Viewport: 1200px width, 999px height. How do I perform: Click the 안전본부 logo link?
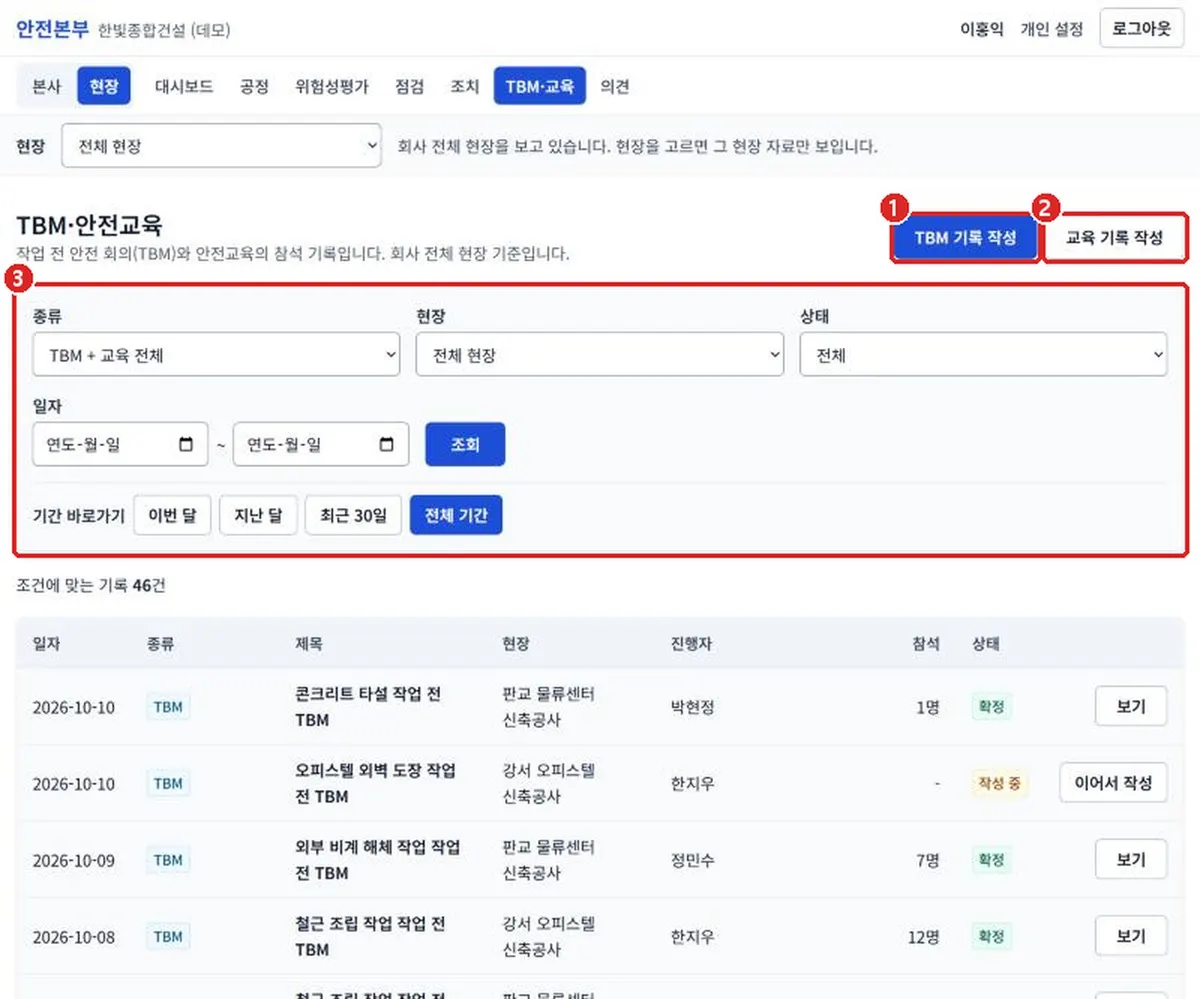53,28
